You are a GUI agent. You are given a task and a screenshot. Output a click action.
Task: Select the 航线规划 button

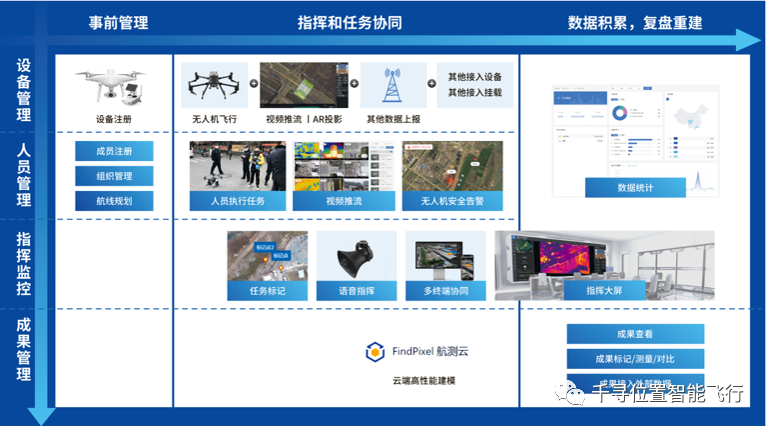coord(114,201)
